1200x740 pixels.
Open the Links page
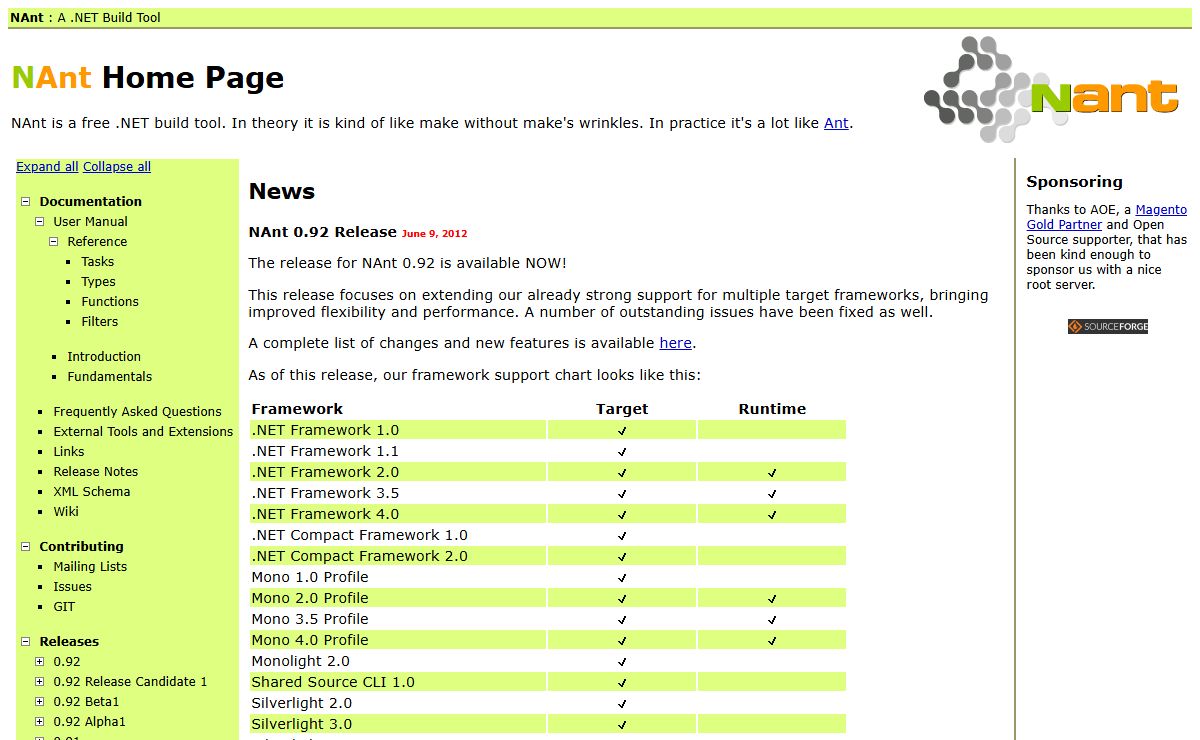tap(69, 451)
